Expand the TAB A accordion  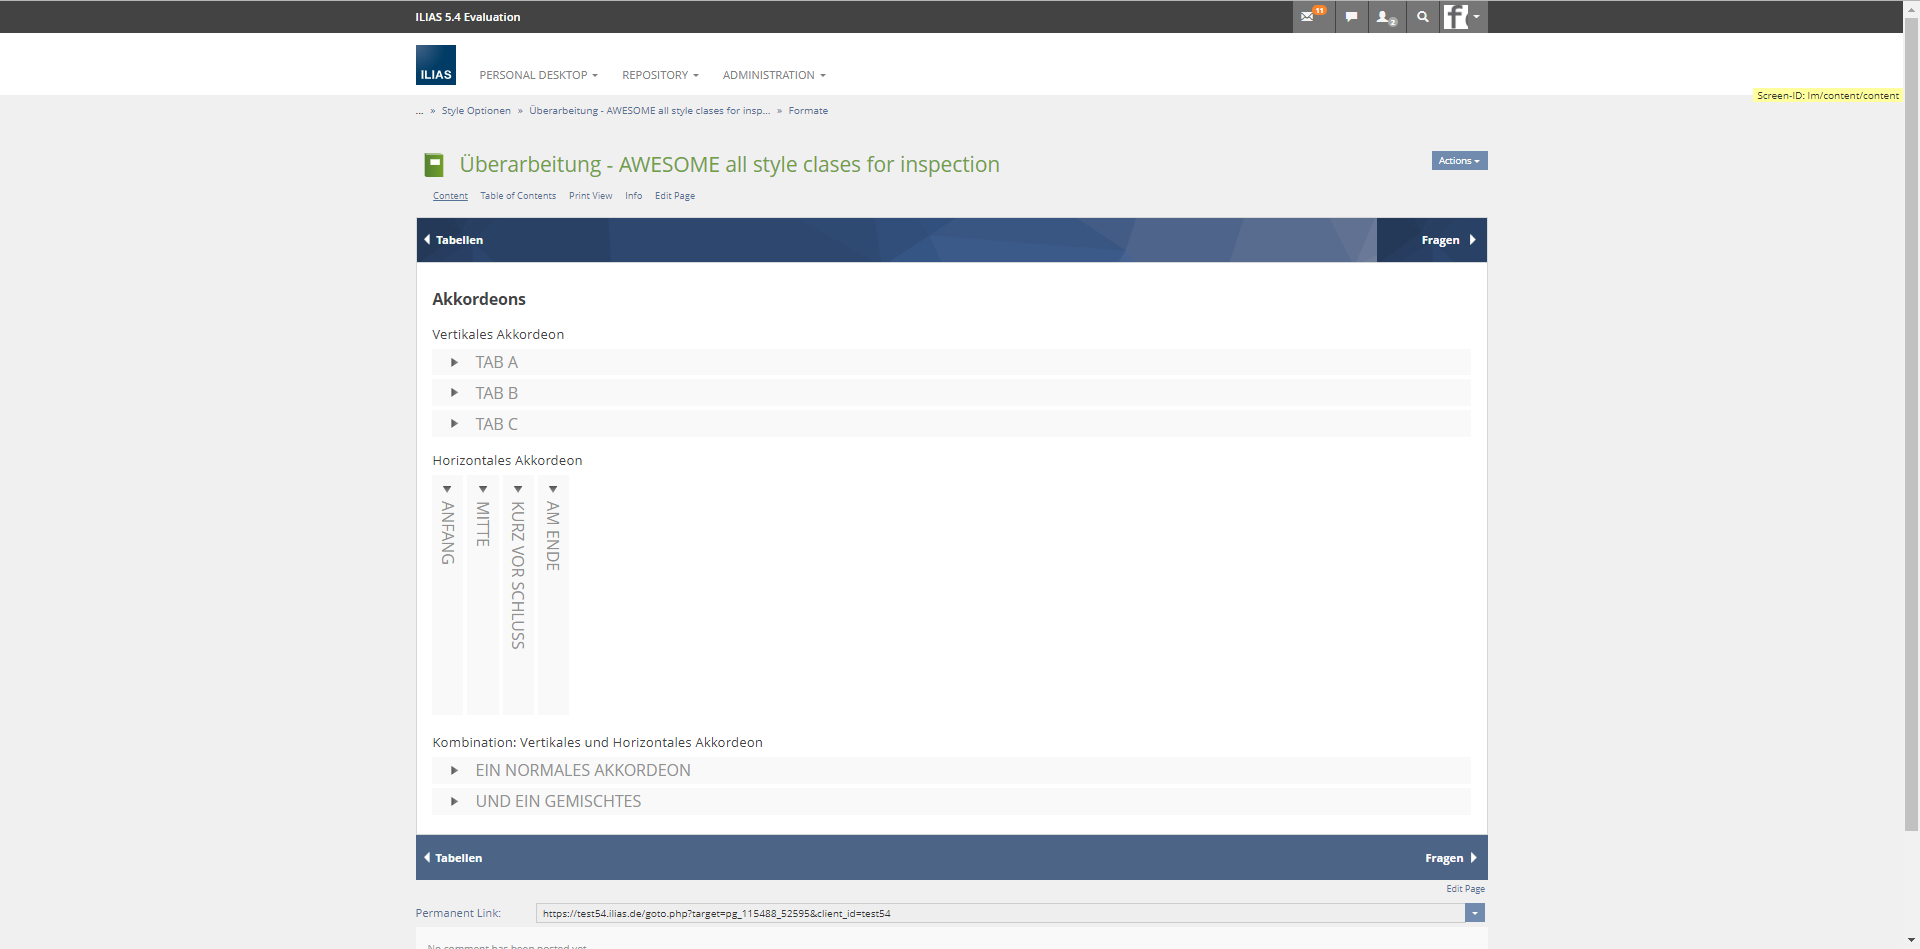coord(951,362)
